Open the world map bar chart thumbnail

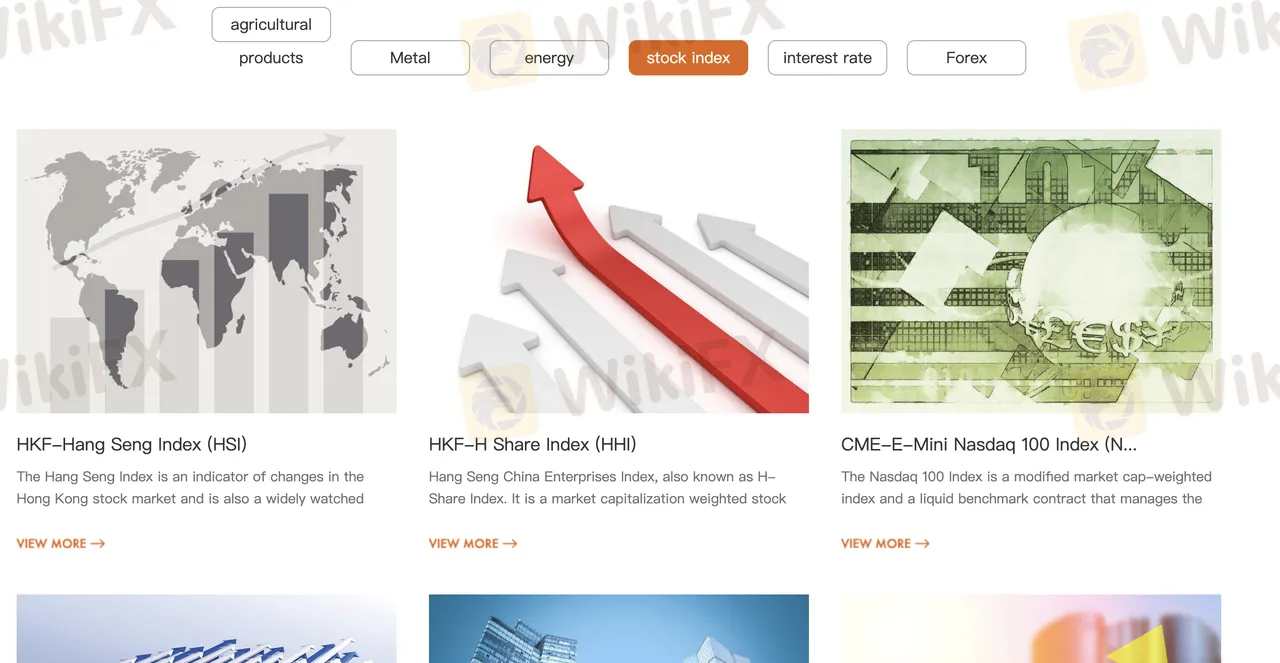coord(207,271)
